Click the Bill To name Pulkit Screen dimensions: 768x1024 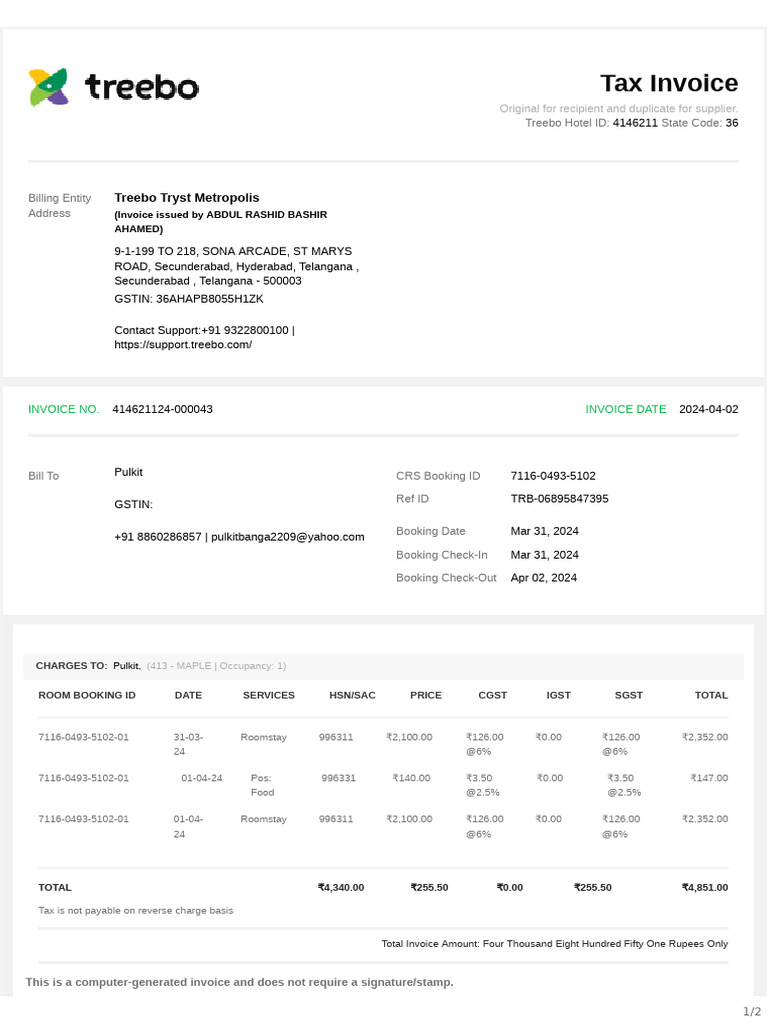tap(129, 472)
